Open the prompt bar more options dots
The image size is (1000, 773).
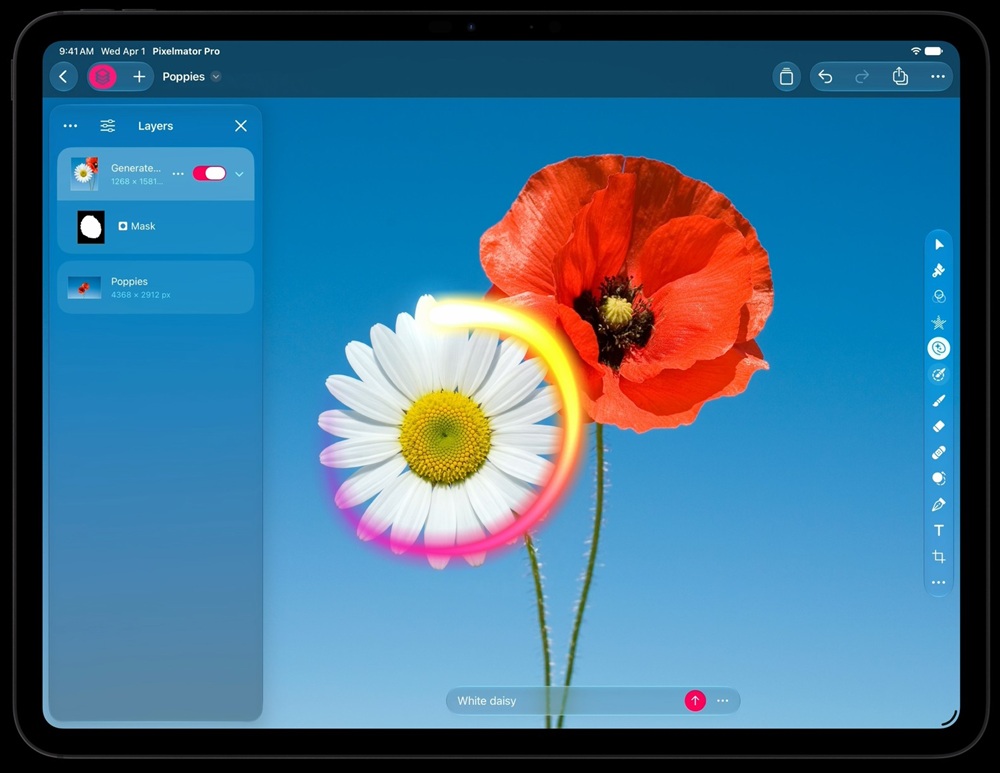(723, 700)
